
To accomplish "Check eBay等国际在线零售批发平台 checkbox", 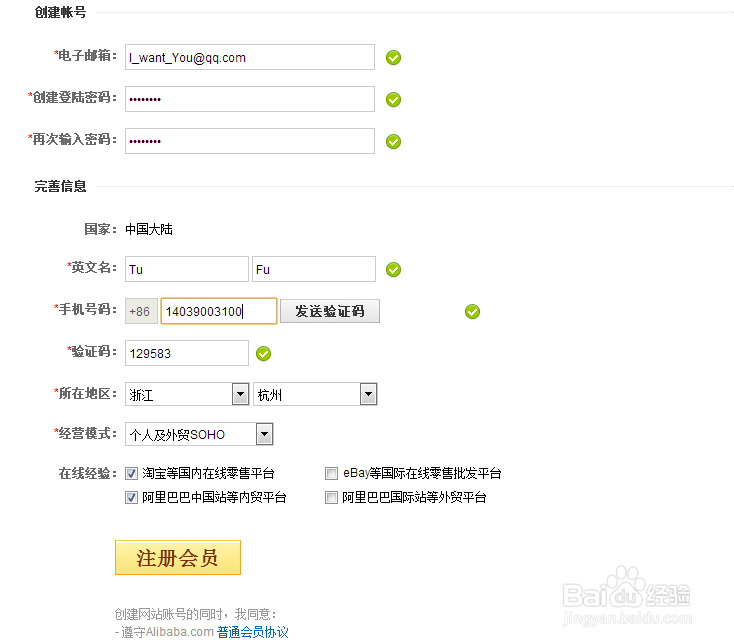I will click(x=331, y=473).
